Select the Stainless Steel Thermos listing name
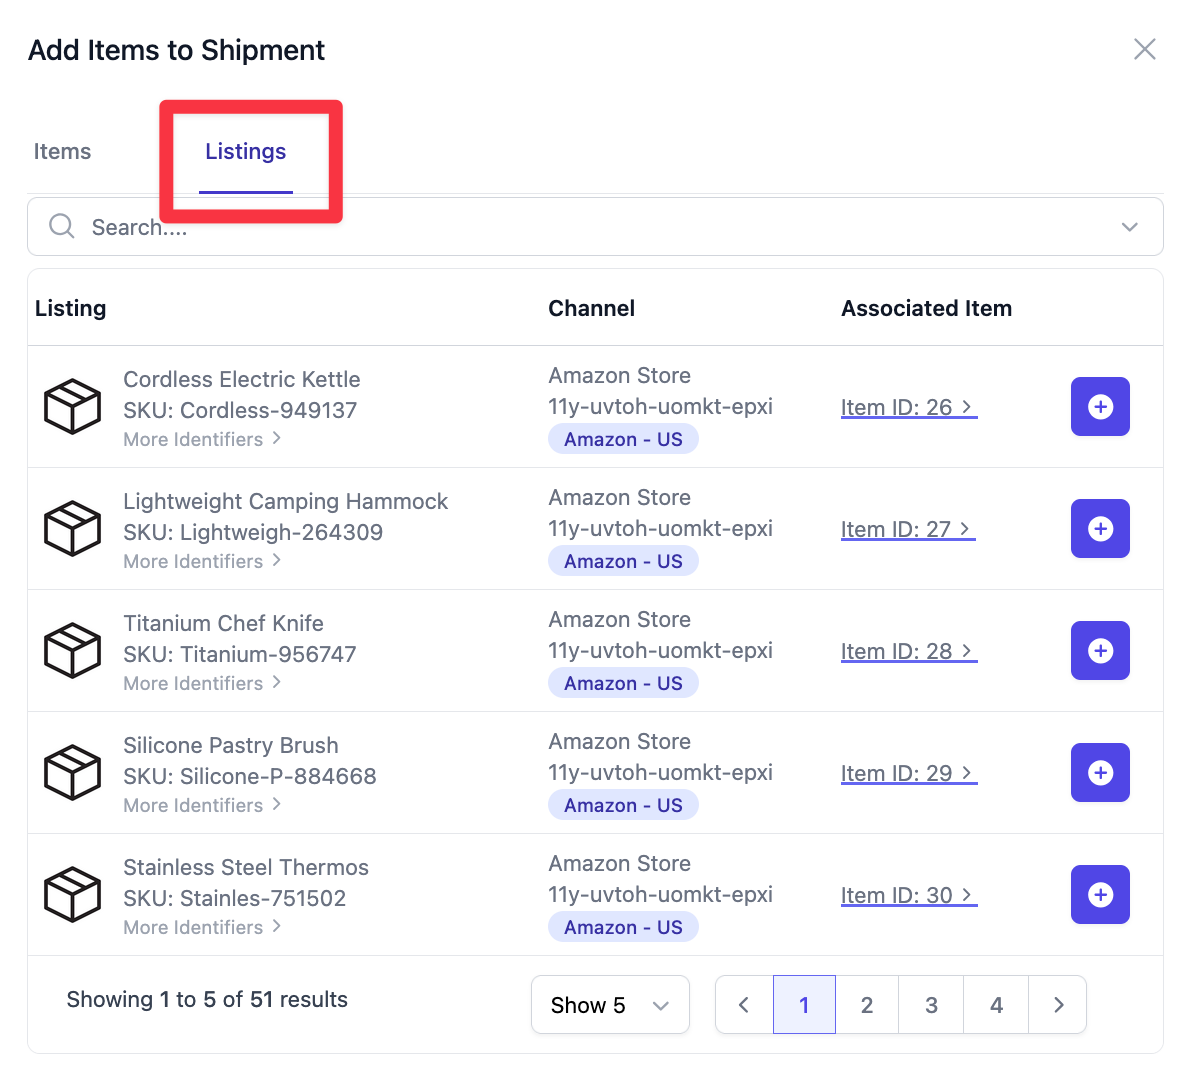This screenshot has width=1188, height=1078. point(246,867)
